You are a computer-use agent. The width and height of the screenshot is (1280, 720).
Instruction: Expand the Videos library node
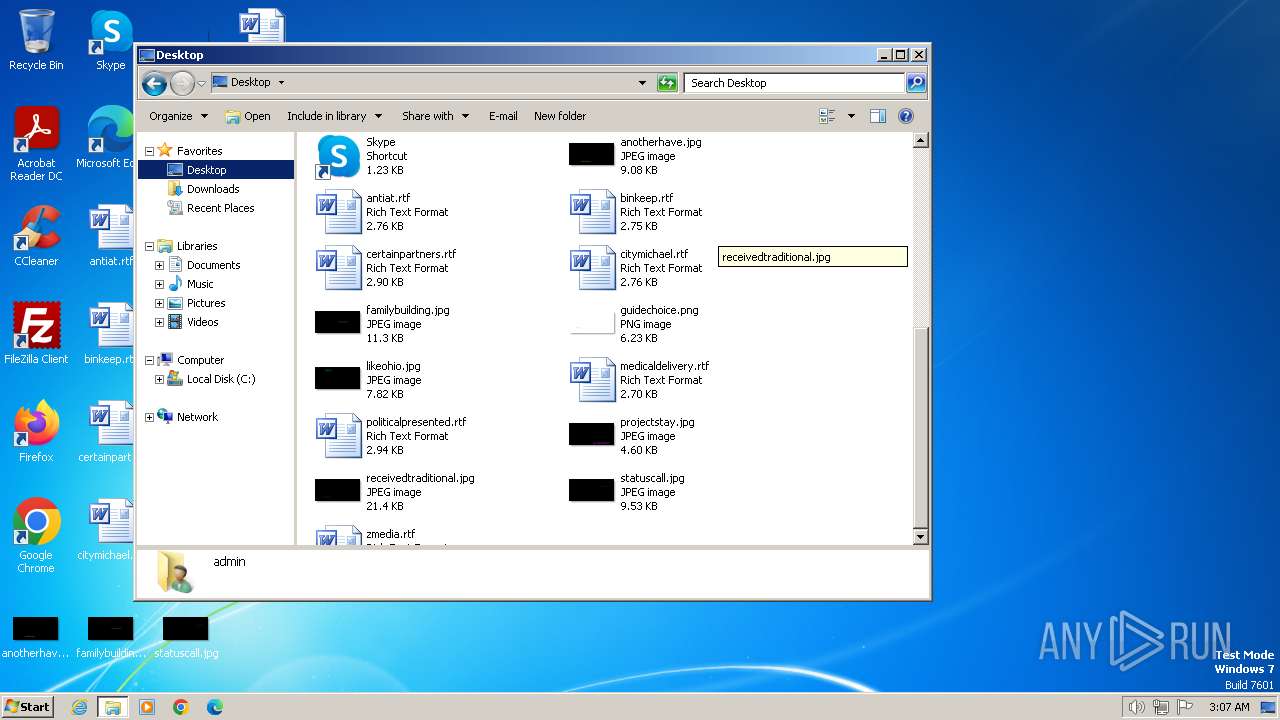(159, 322)
